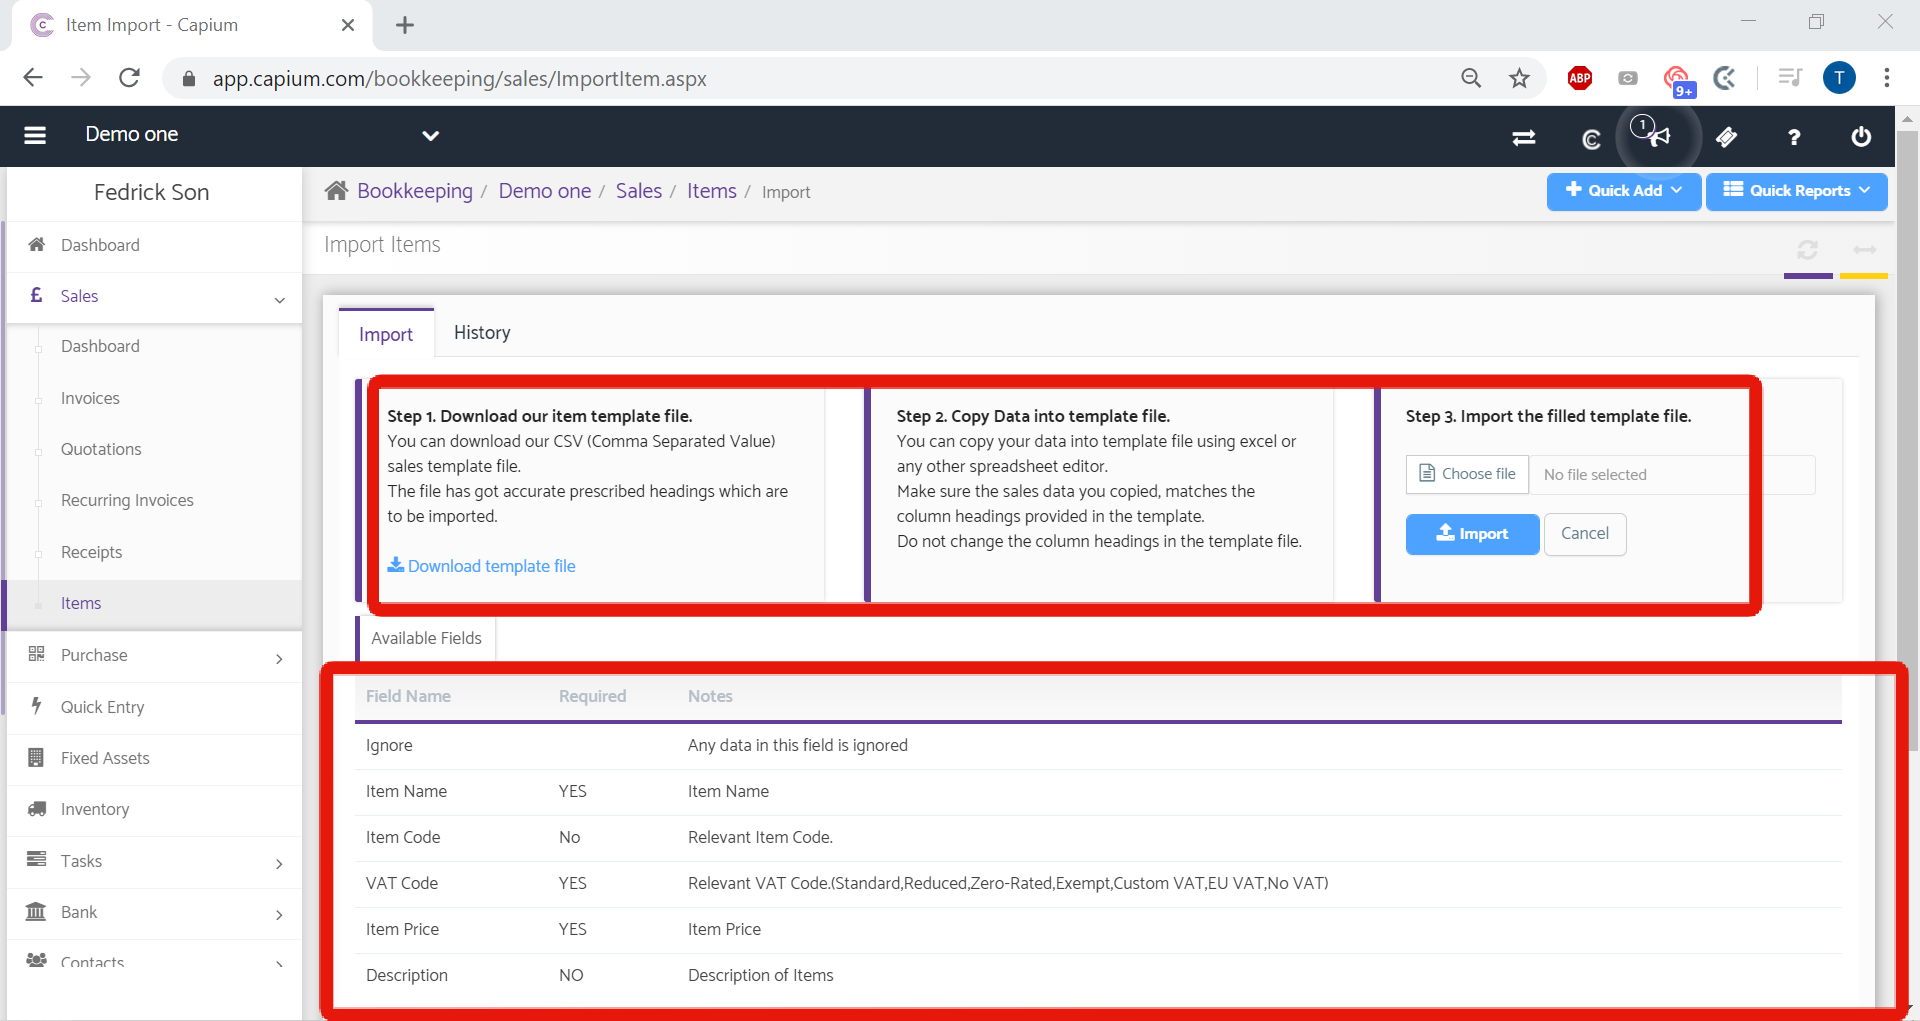The width and height of the screenshot is (1920, 1021).
Task: Open browser three-dot menu
Action: tap(1887, 78)
